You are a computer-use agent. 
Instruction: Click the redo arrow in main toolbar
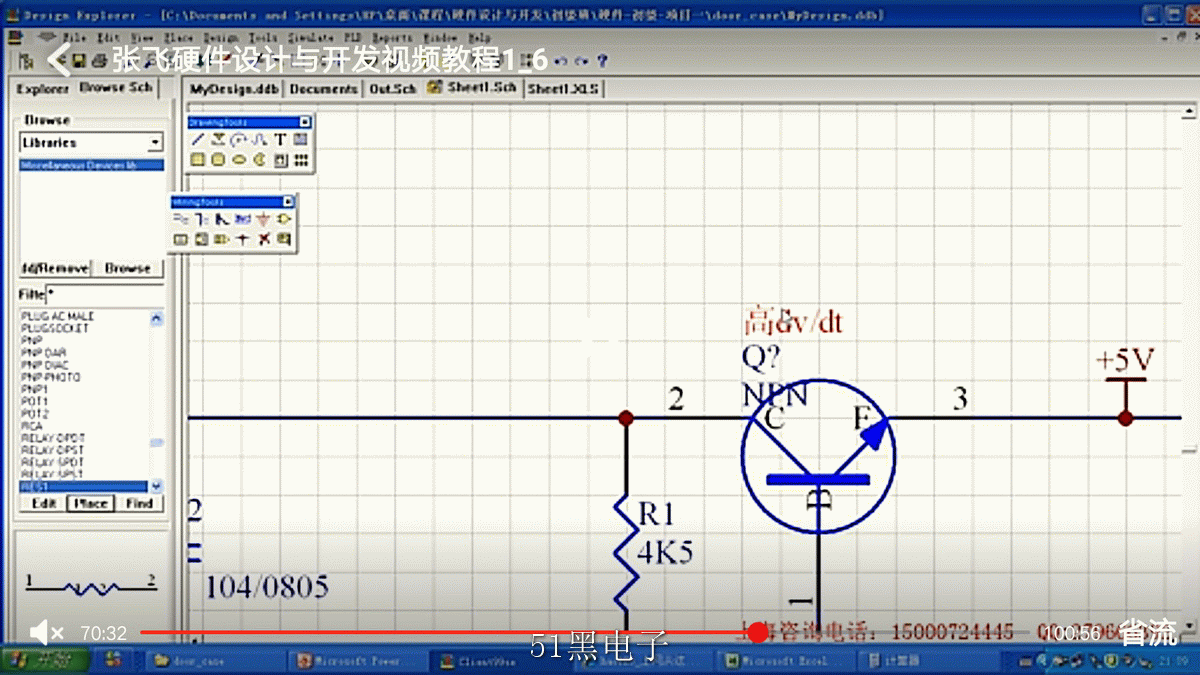581,61
